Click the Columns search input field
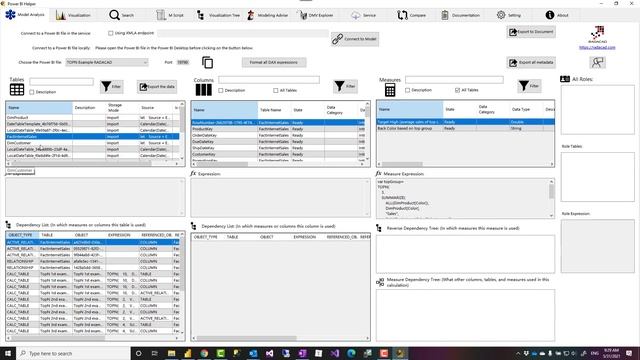Viewport: 640px width, 360px height. point(269,80)
